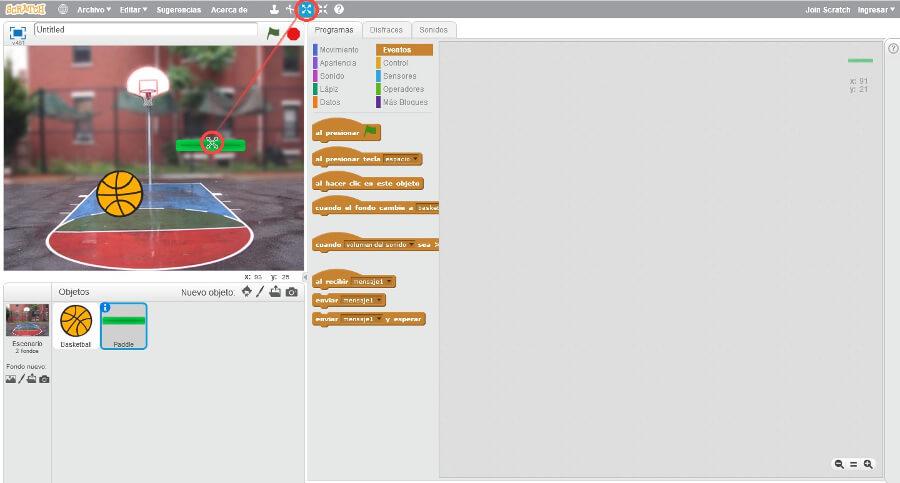Switch to the Sonidos tab
Image resolution: width=900 pixels, height=483 pixels.
433,30
